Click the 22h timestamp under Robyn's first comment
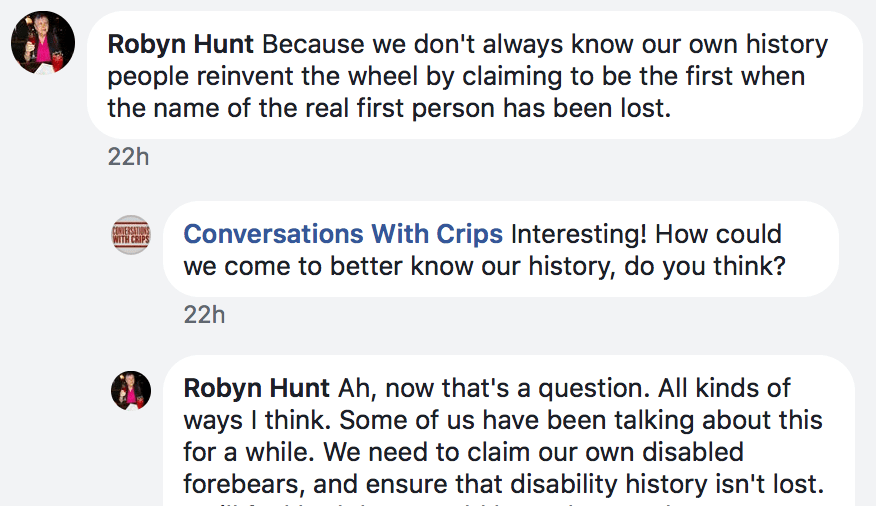The height and width of the screenshot is (506, 876). pyautogui.click(x=128, y=157)
